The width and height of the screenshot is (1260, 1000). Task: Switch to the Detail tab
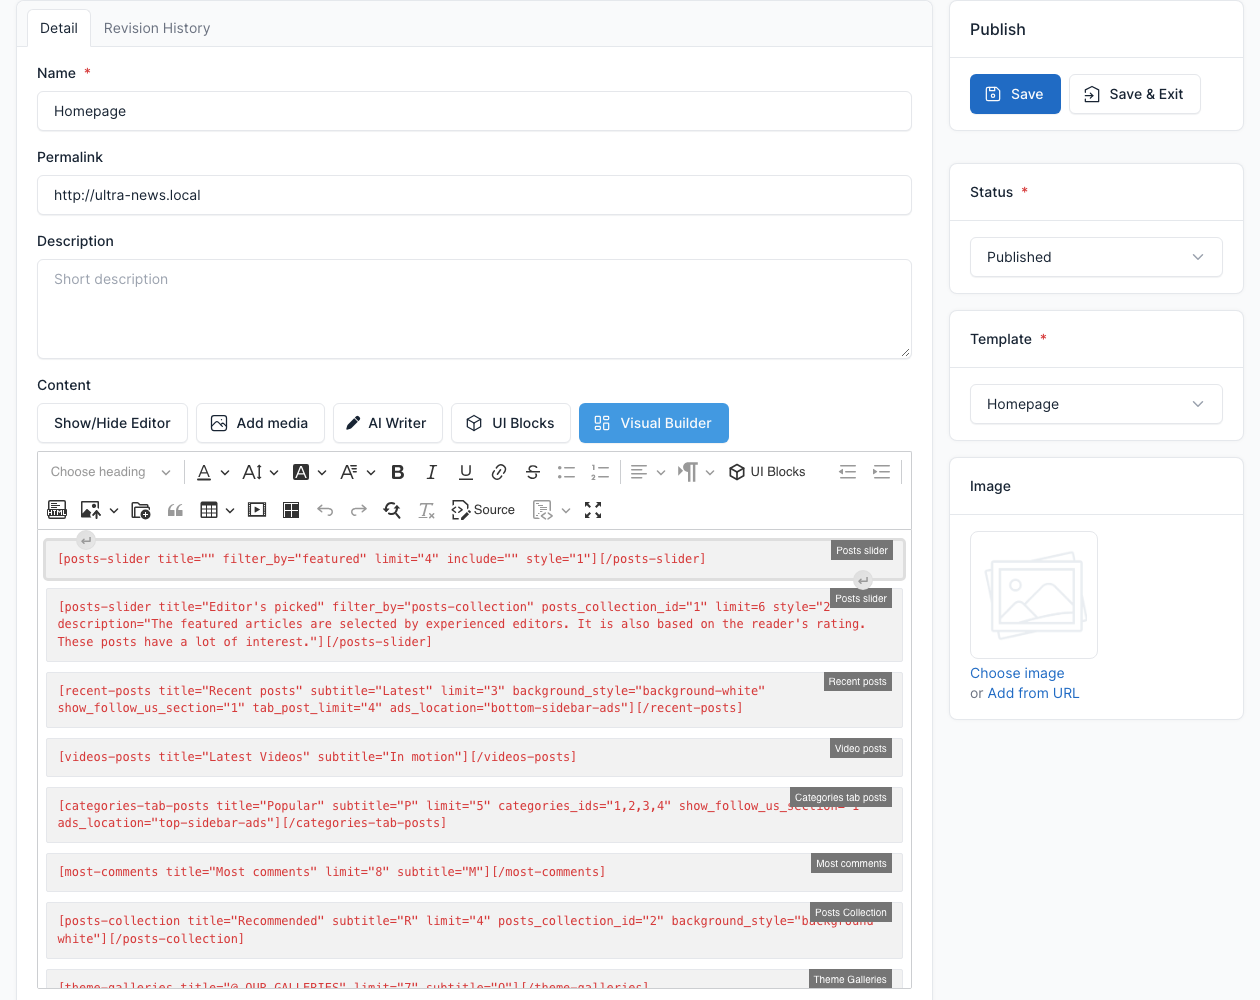(59, 28)
